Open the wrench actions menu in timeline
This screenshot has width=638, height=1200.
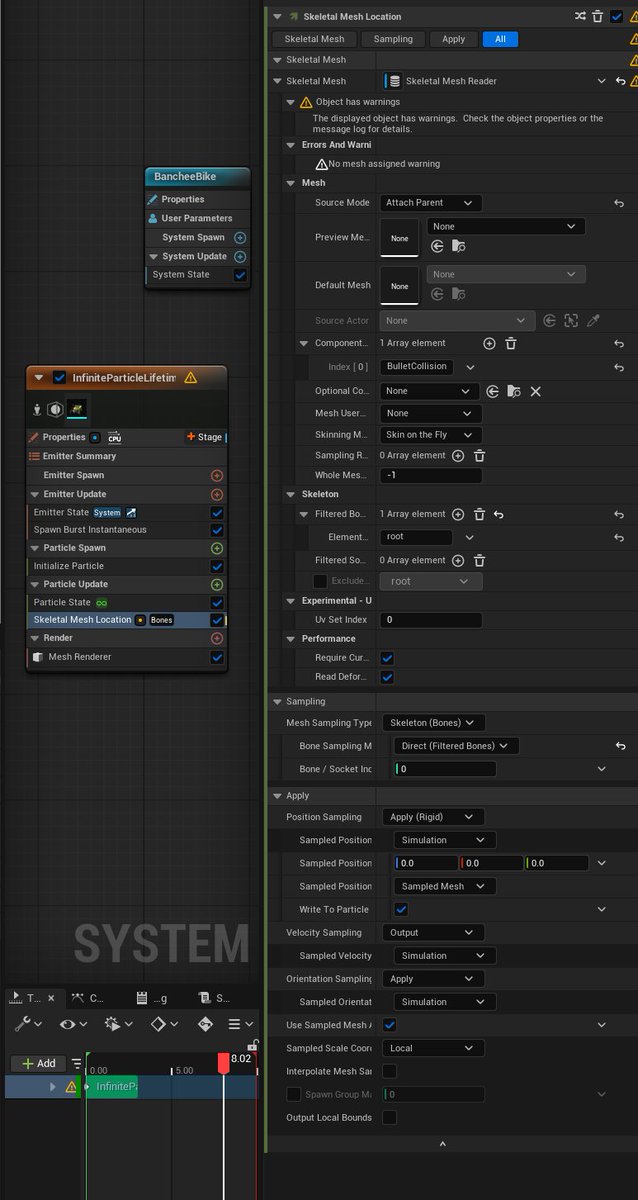point(26,1024)
